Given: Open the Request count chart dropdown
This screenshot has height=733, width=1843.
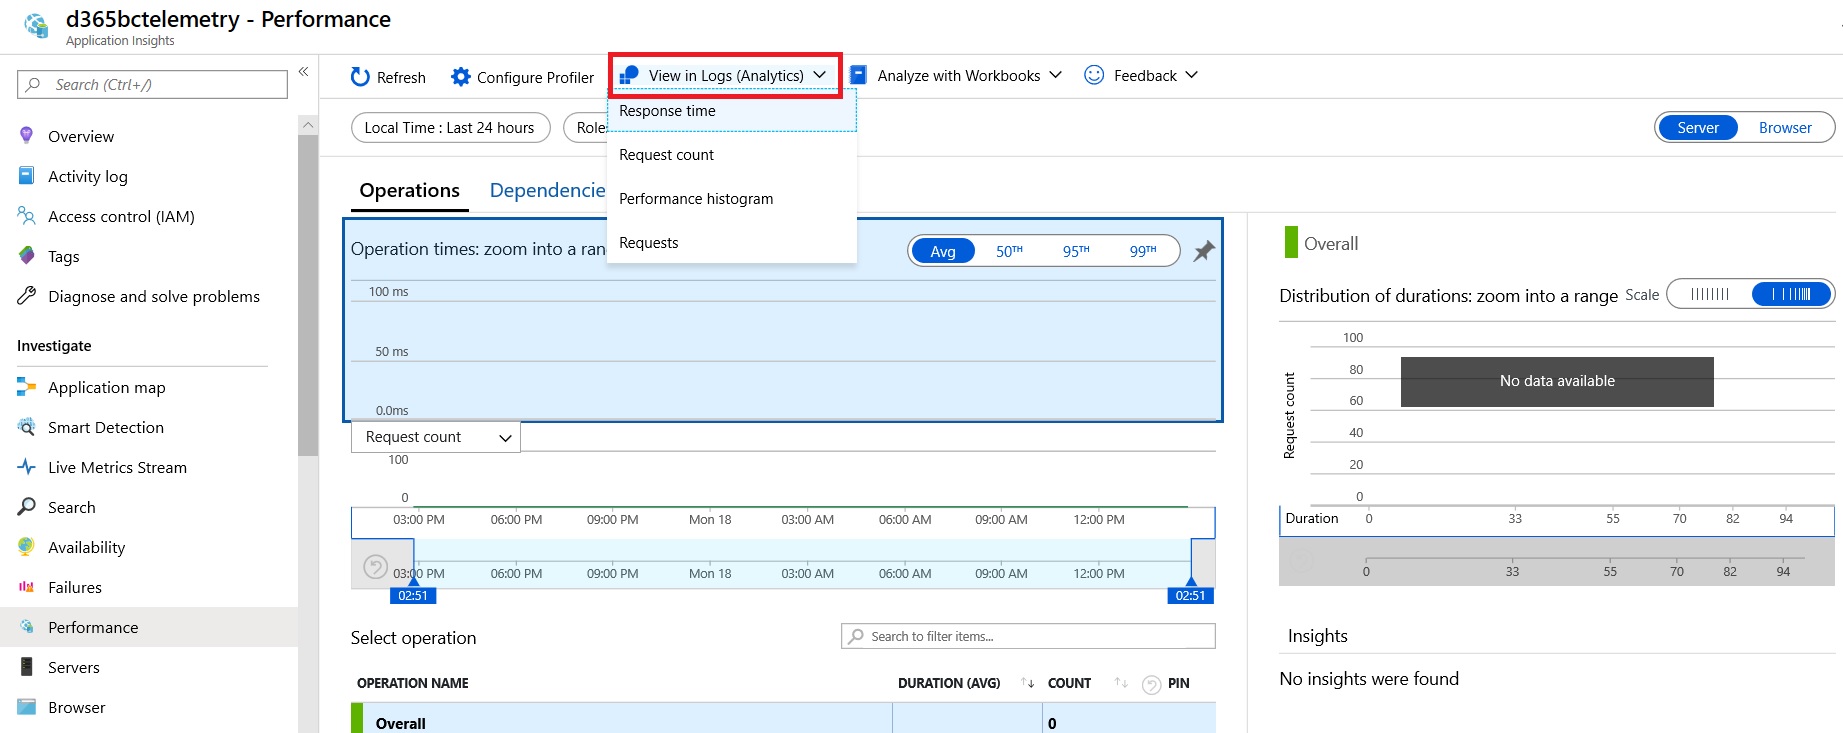Looking at the screenshot, I should [x=436, y=437].
